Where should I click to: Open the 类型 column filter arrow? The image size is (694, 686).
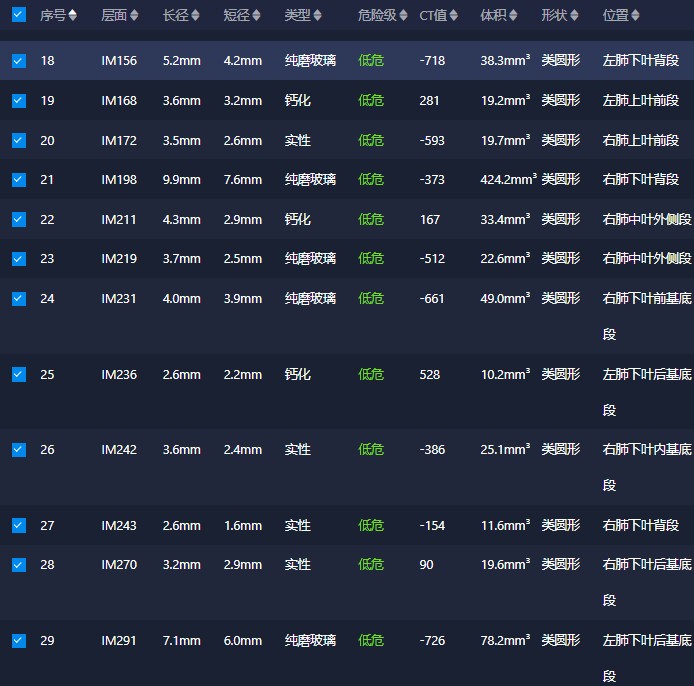point(318,17)
